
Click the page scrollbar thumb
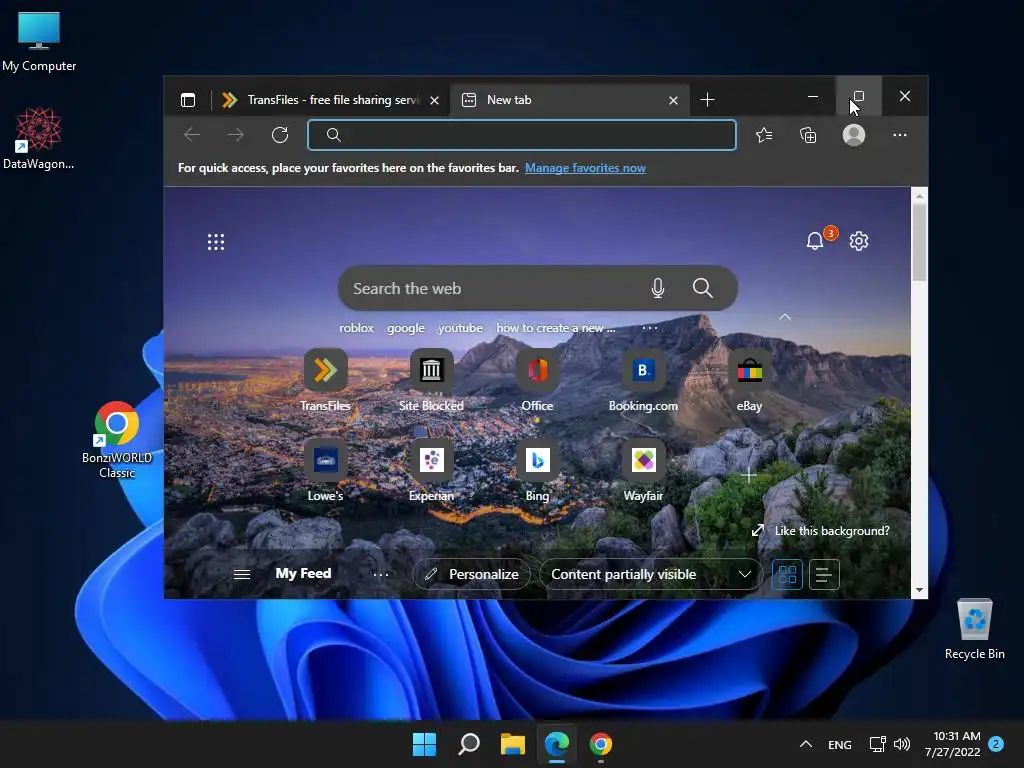(920, 242)
